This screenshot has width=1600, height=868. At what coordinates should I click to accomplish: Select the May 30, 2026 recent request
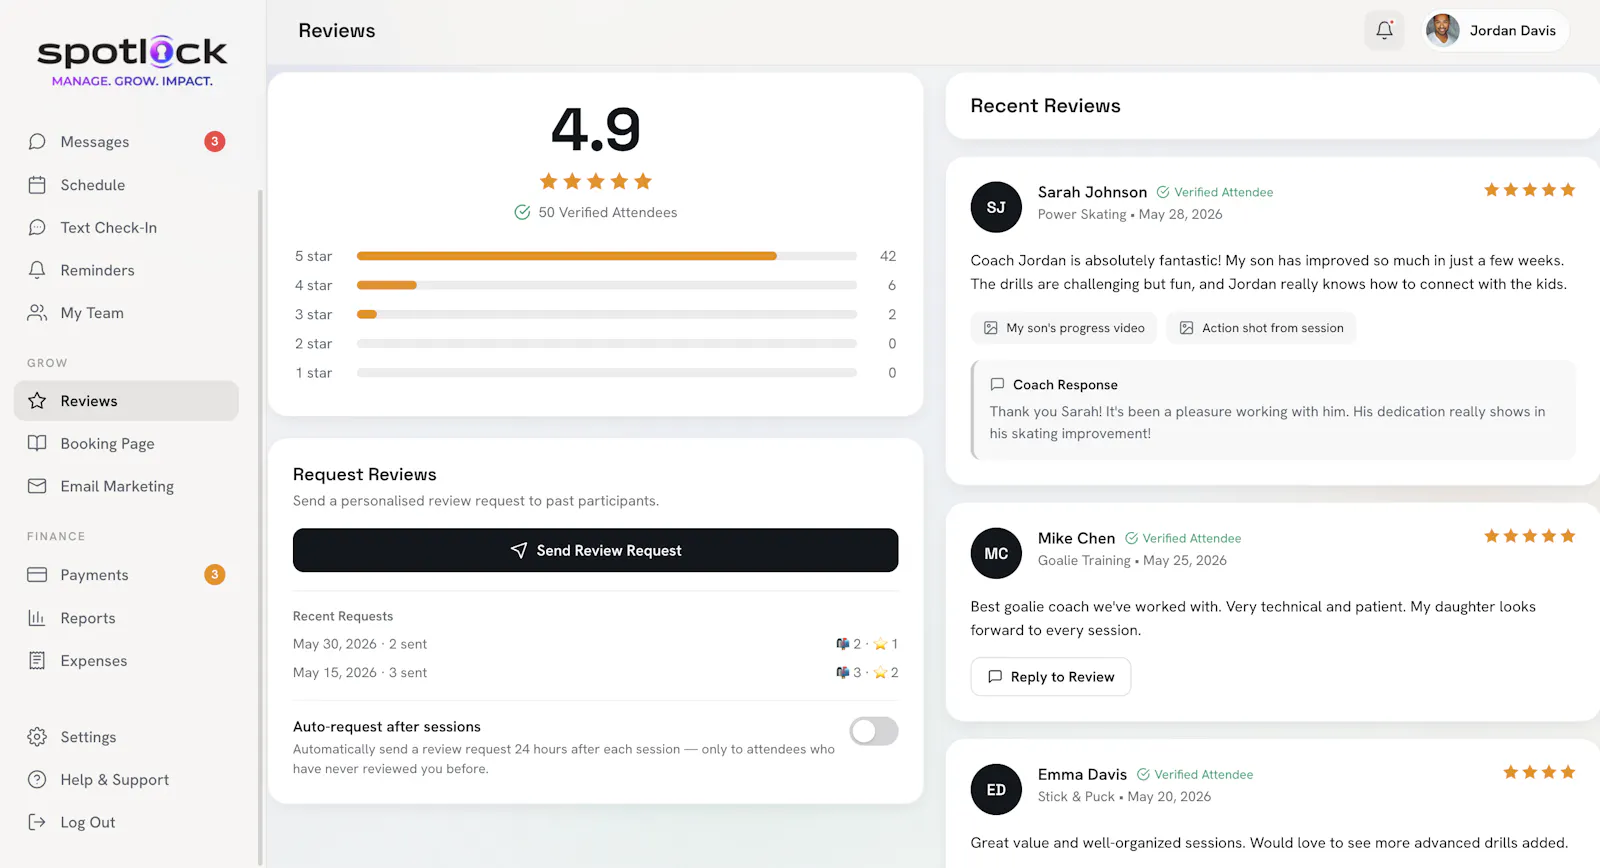click(595, 644)
